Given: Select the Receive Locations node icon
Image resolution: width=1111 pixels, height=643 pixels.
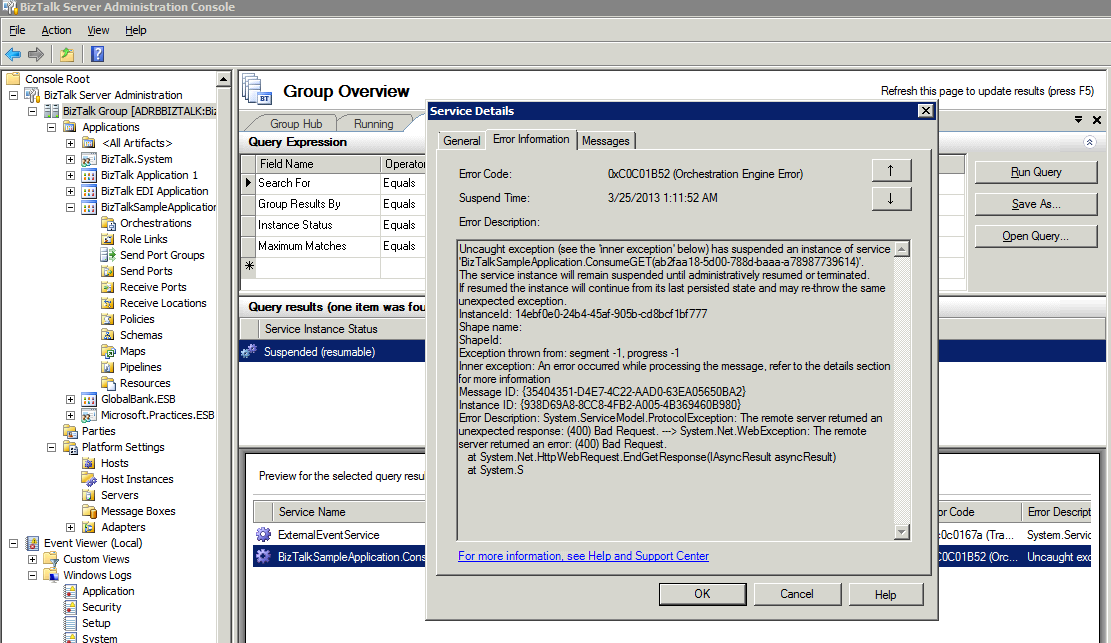Looking at the screenshot, I should pos(108,303).
